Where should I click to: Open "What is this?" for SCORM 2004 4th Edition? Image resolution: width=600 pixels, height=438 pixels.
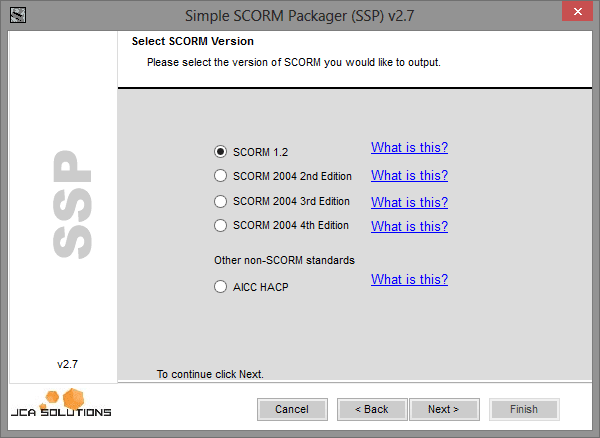tap(409, 227)
